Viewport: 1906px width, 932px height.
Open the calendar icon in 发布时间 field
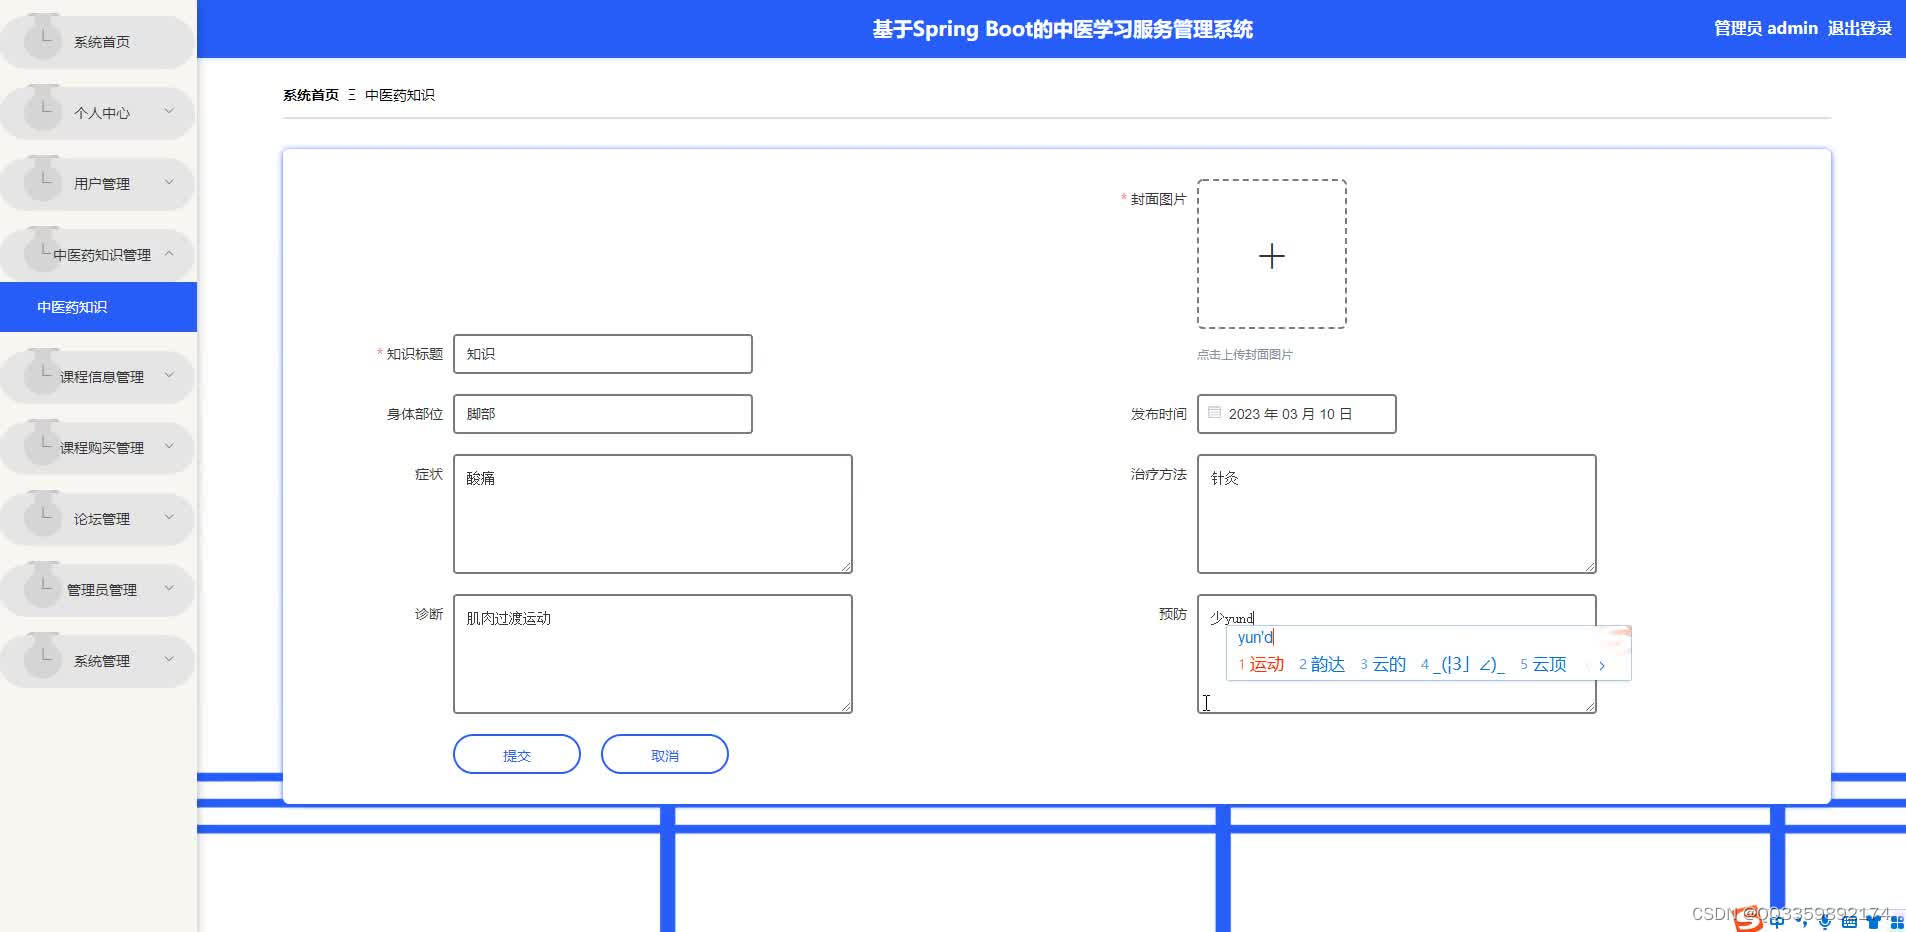[x=1214, y=412]
